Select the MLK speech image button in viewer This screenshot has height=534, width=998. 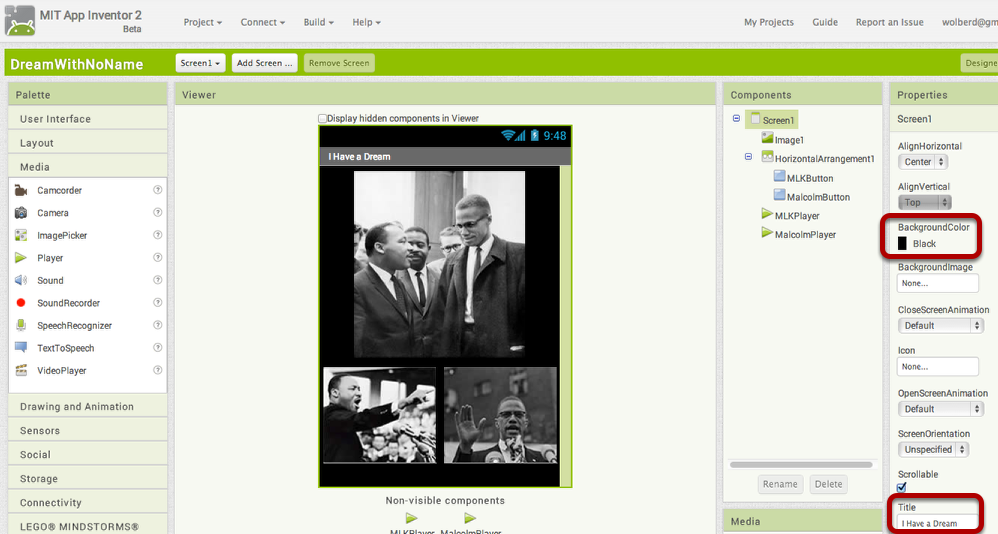[379, 415]
